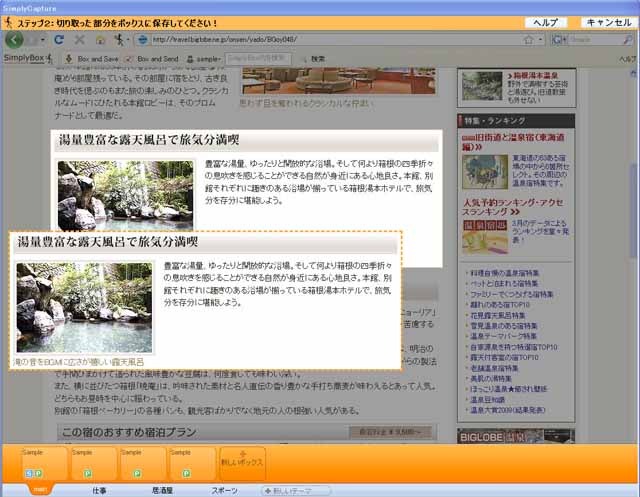
Task: Click the 検索 search button
Action: 313,59
